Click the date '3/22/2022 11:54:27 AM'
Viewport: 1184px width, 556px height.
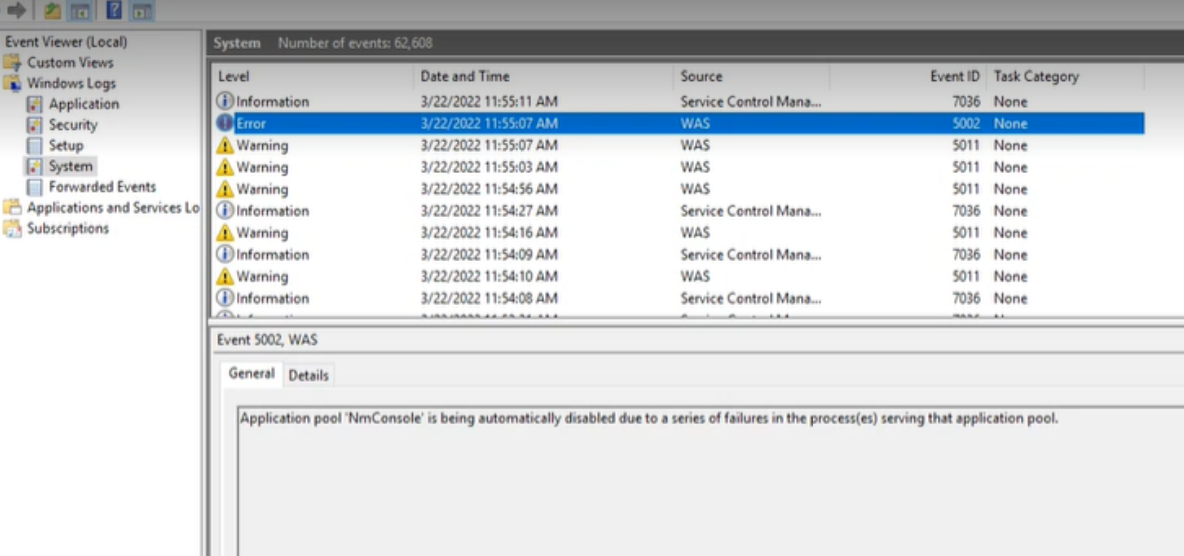(489, 211)
